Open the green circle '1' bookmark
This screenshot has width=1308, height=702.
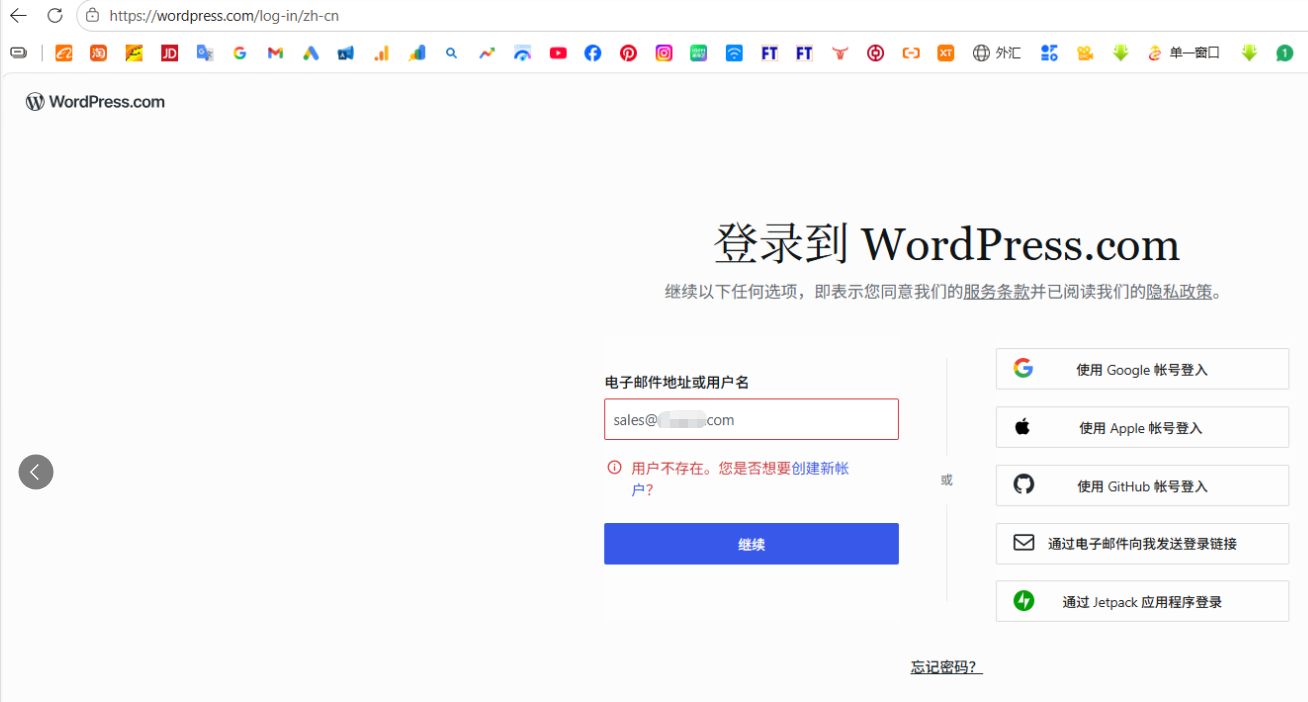(1285, 53)
